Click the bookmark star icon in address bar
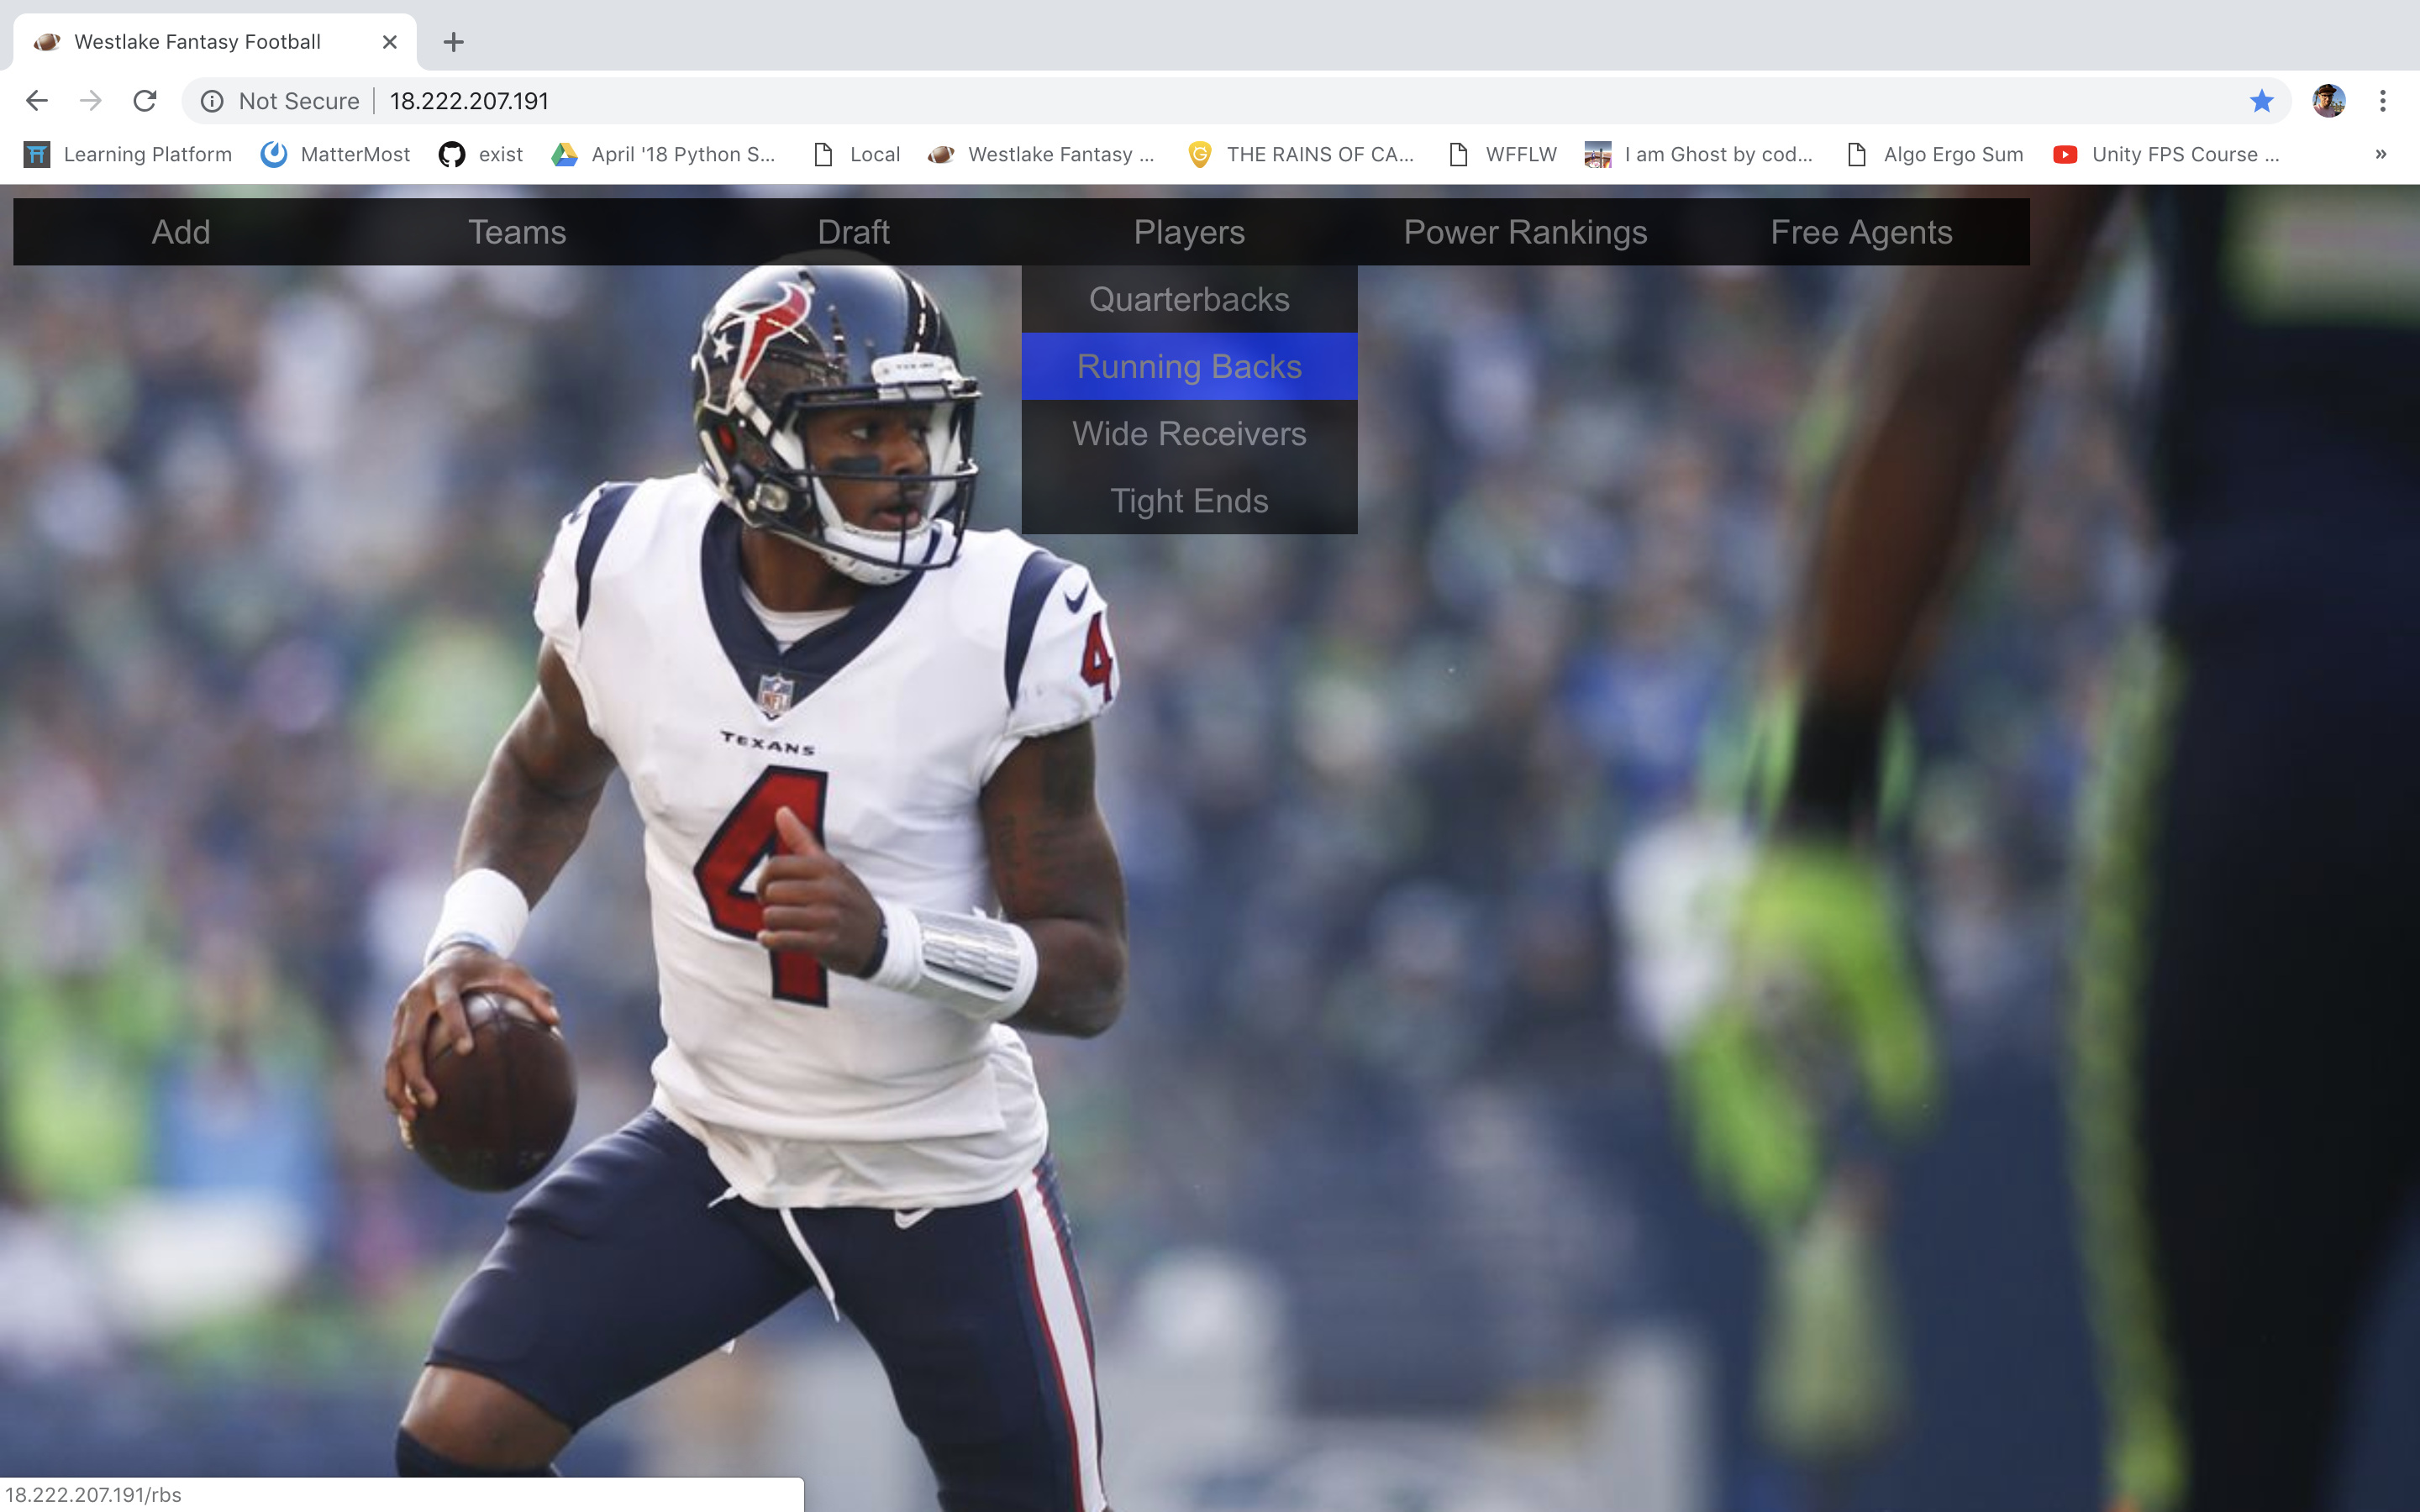The width and height of the screenshot is (2420, 1512). coord(2260,99)
